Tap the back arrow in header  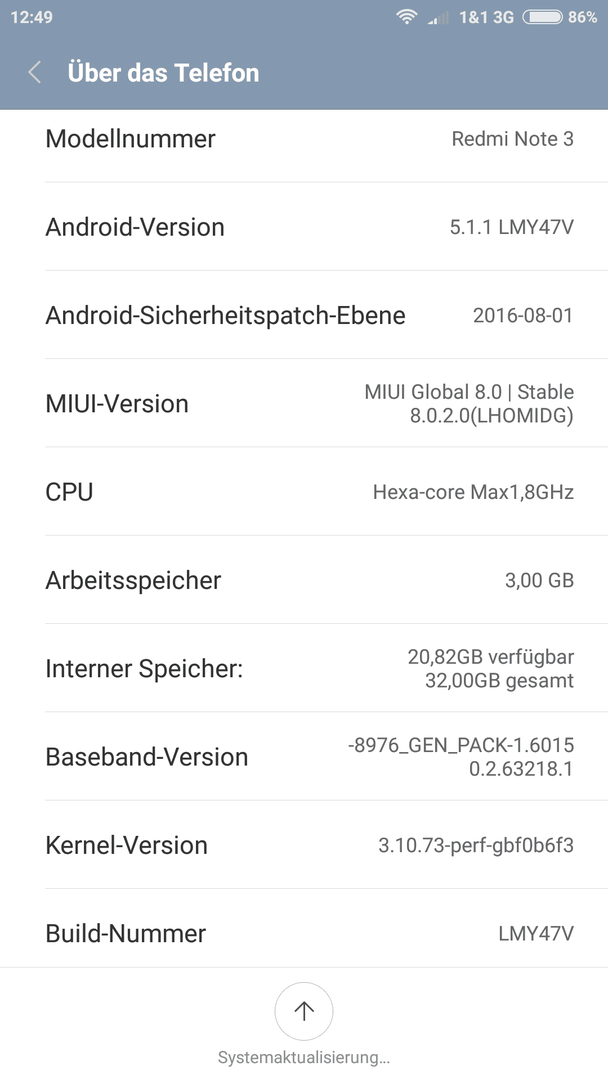point(34,72)
